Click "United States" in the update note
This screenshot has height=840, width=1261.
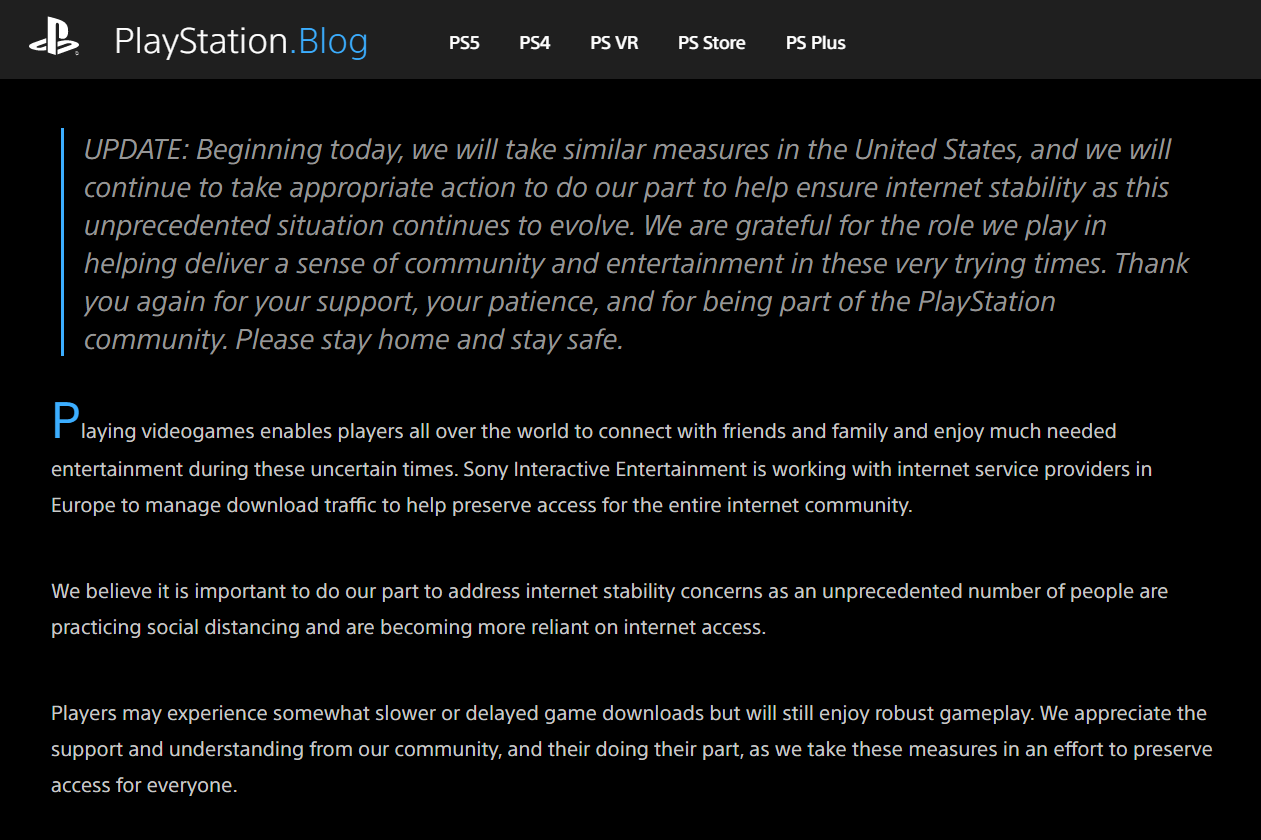[x=937, y=150]
